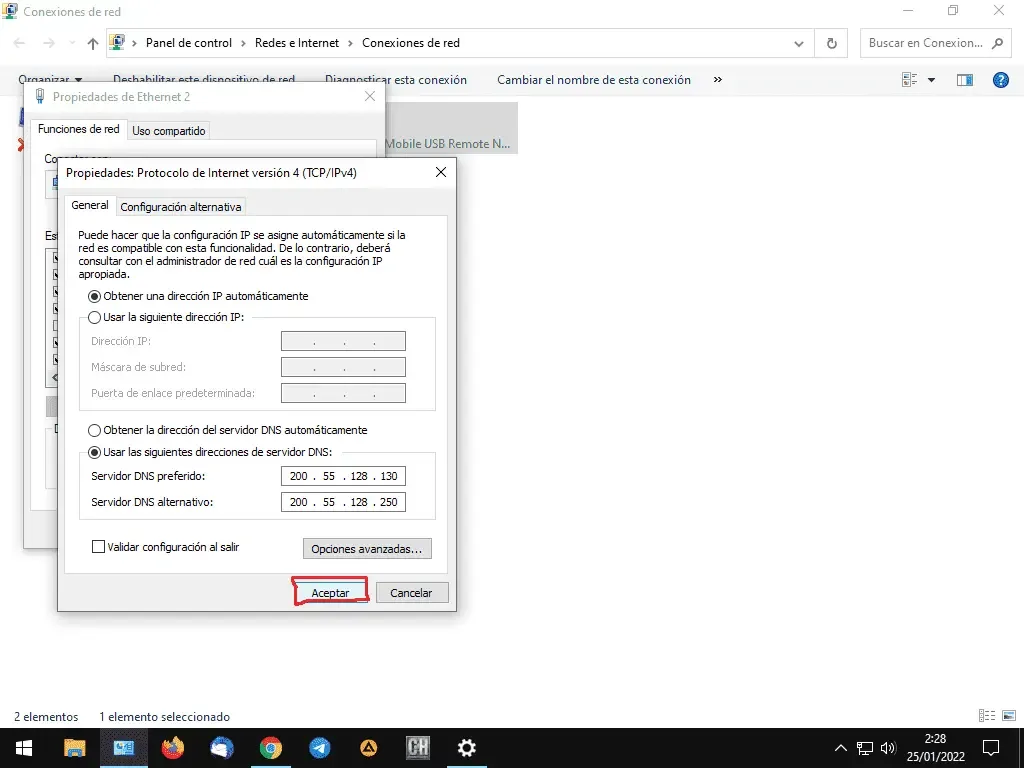Click Cancelar in the TCP/IPv4 dialog
Screen dimensions: 1024x768
point(411,592)
